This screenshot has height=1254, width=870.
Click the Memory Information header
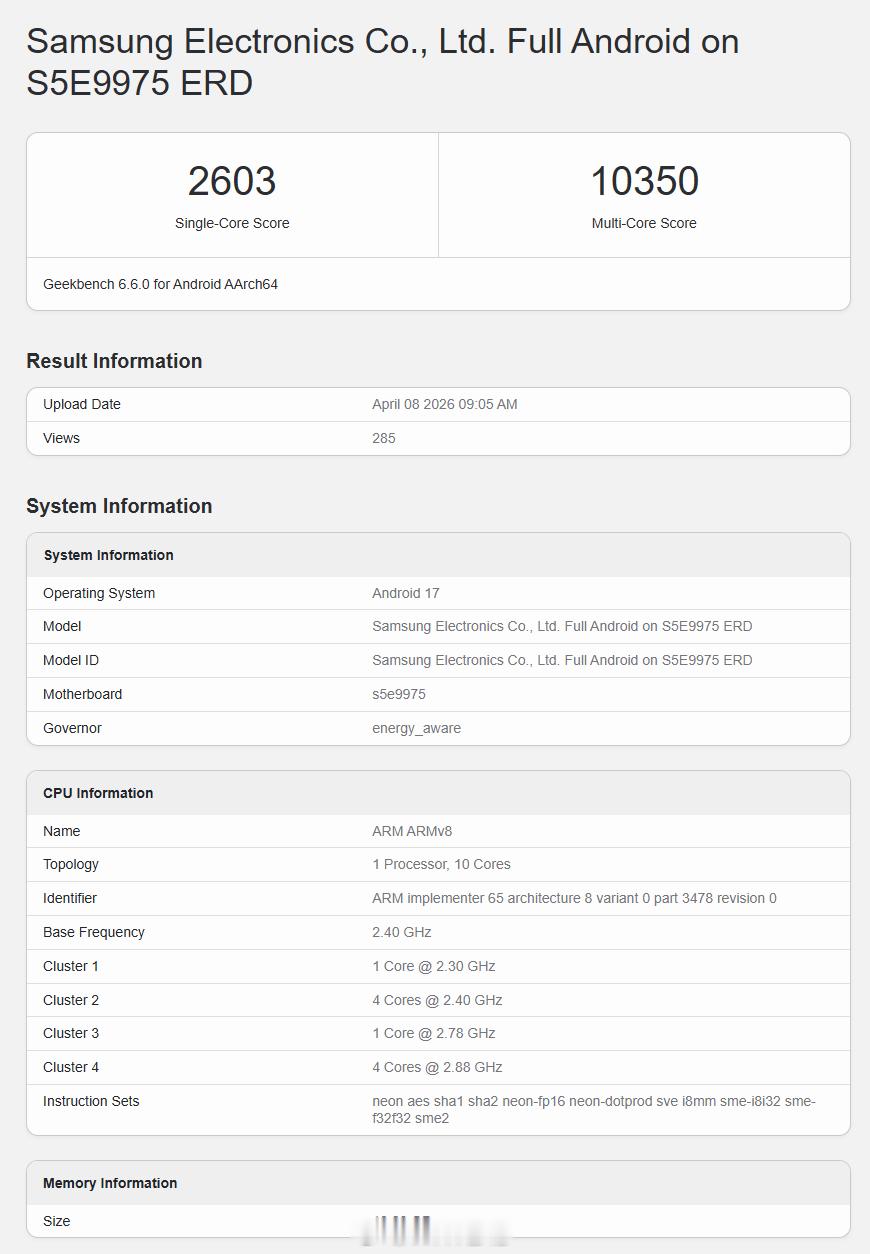click(110, 1183)
